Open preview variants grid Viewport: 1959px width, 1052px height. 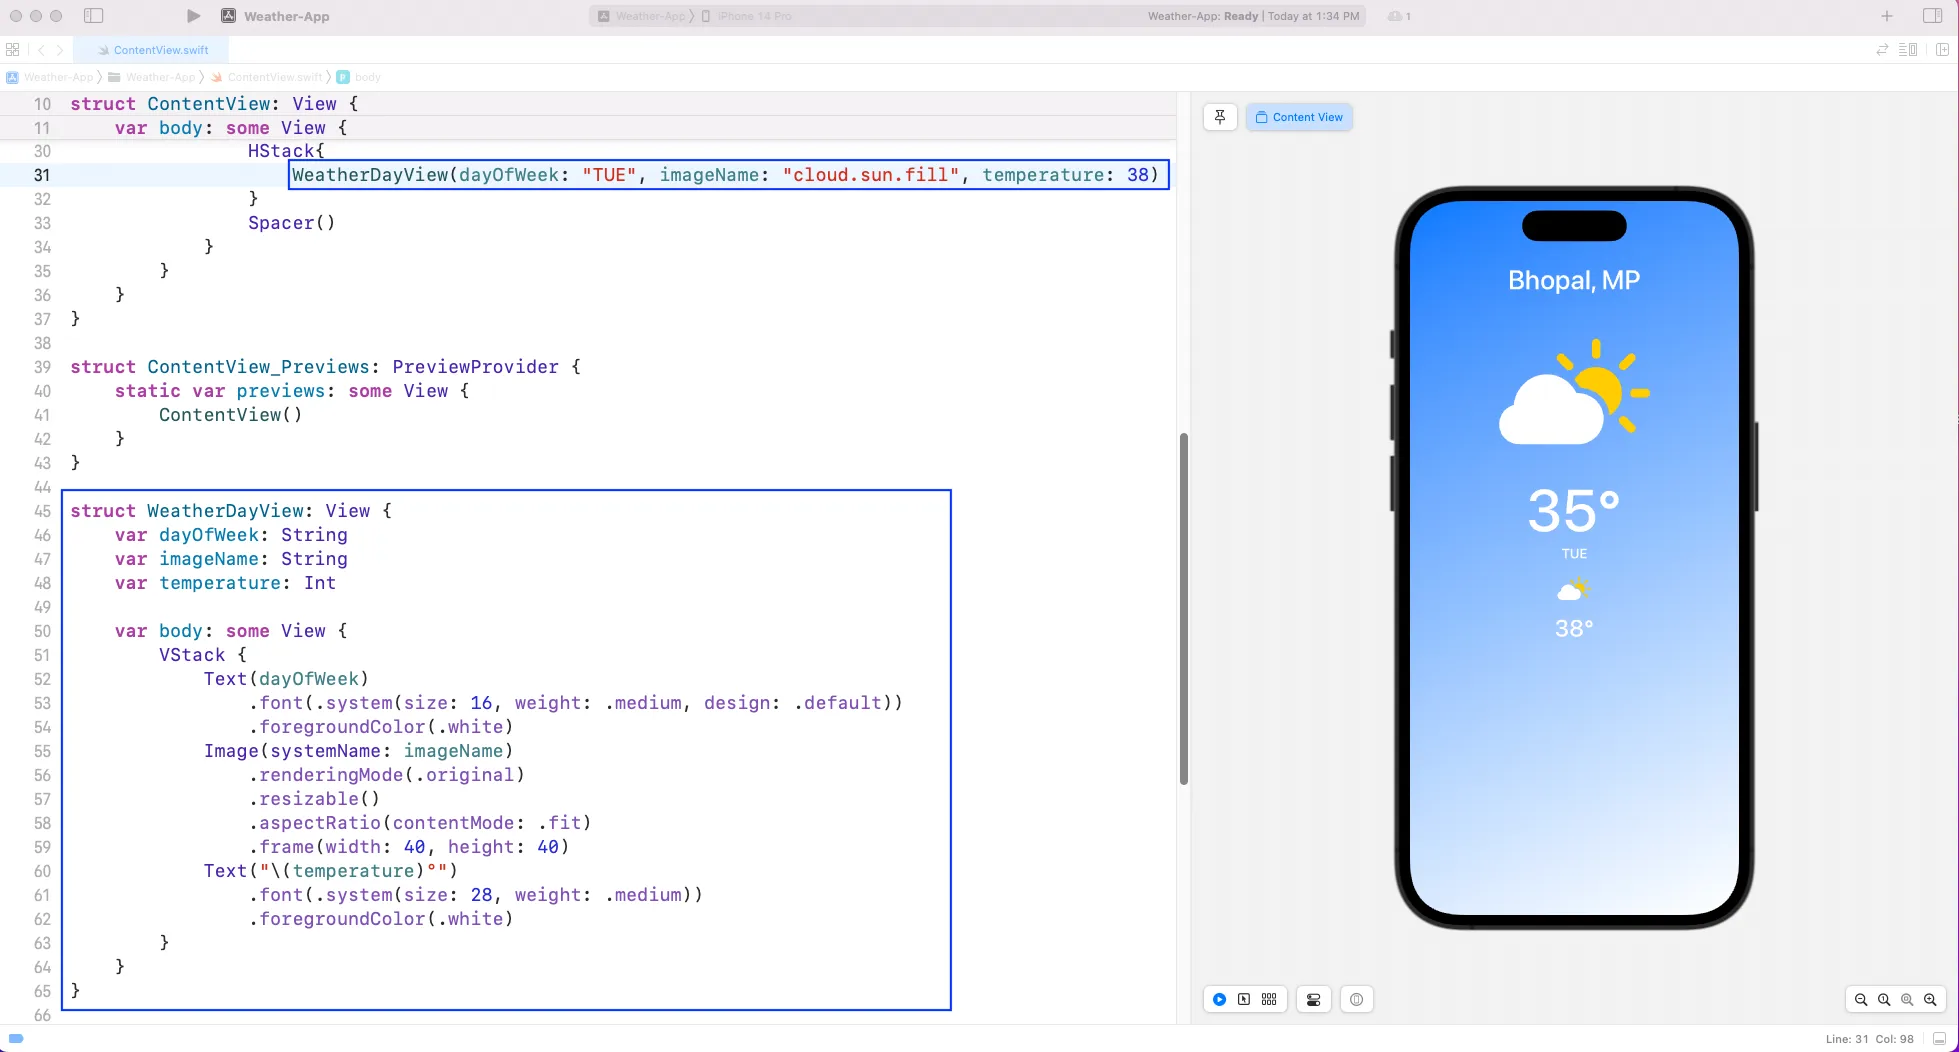pos(1269,999)
